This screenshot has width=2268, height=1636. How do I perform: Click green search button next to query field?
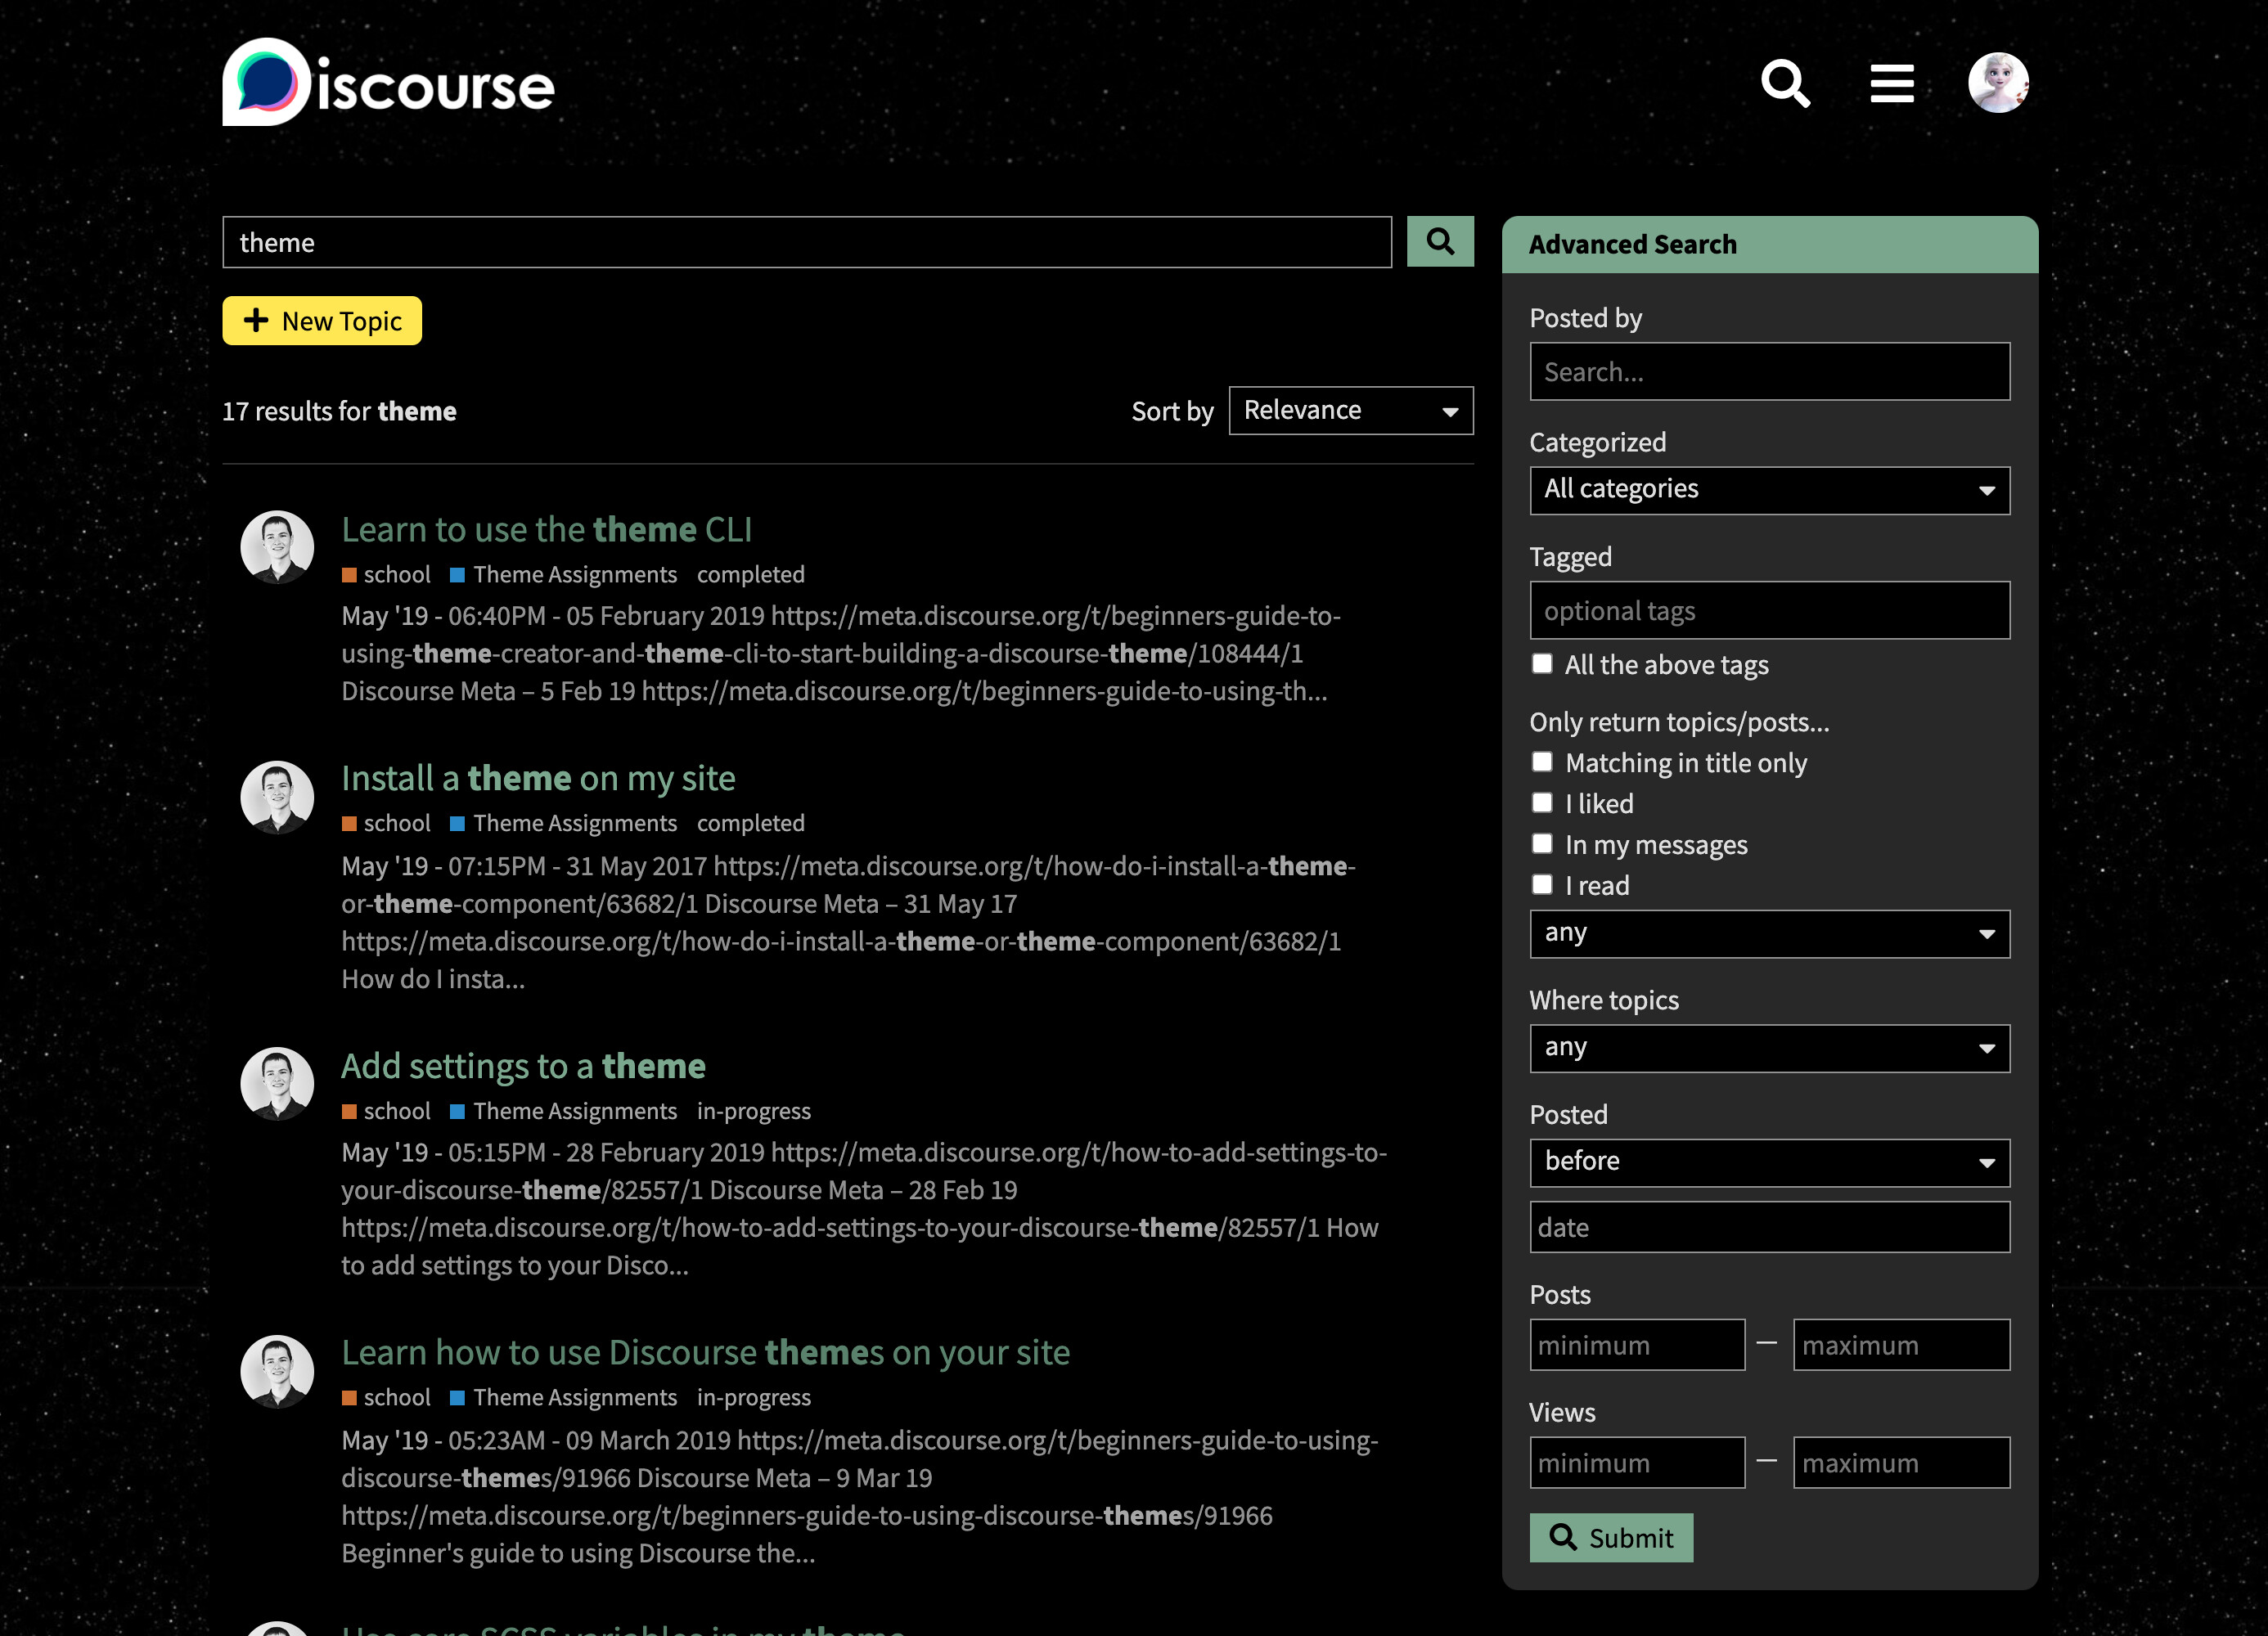(x=1440, y=241)
